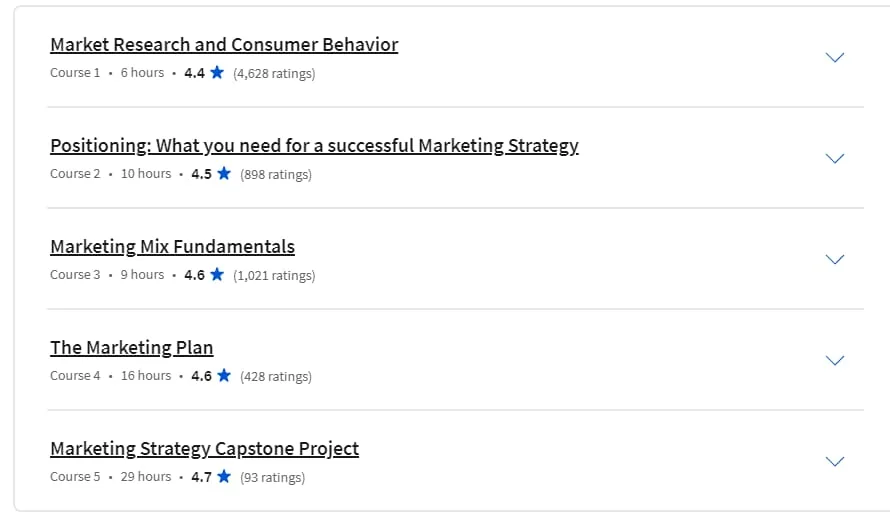
Task: Click the star next to 428 ratings
Action: tap(224, 375)
